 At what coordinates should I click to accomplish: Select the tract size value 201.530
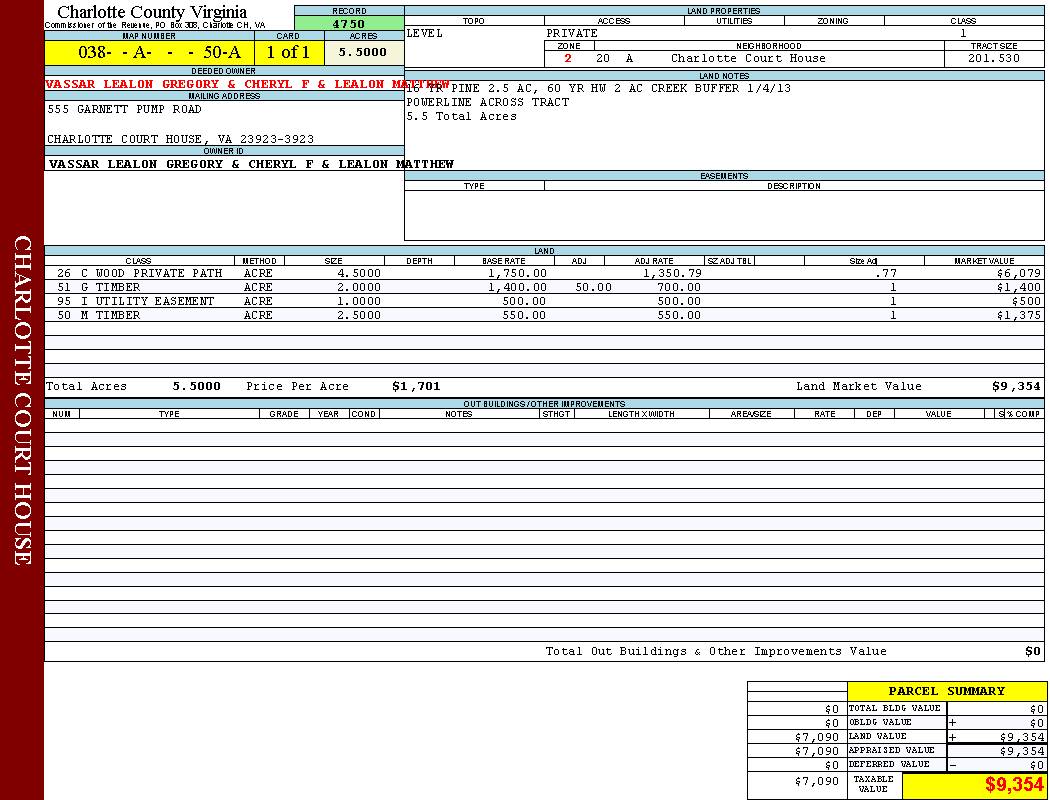point(993,59)
